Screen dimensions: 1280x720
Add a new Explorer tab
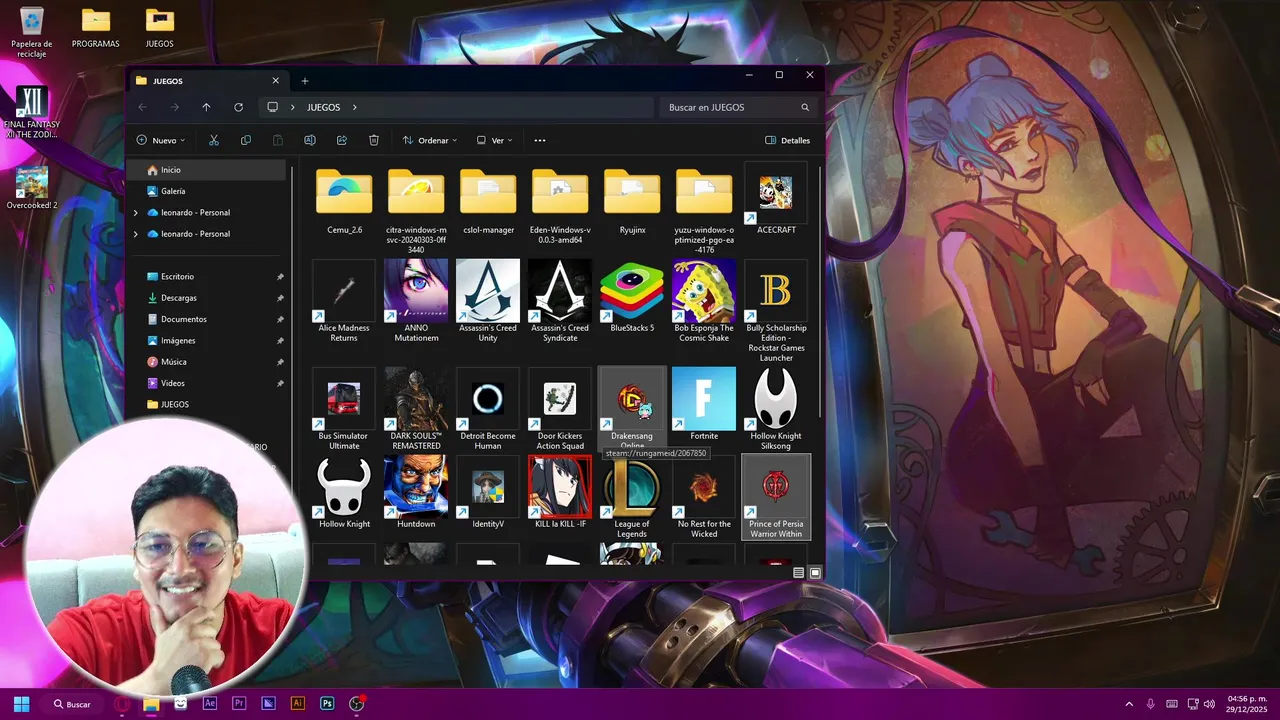(305, 81)
